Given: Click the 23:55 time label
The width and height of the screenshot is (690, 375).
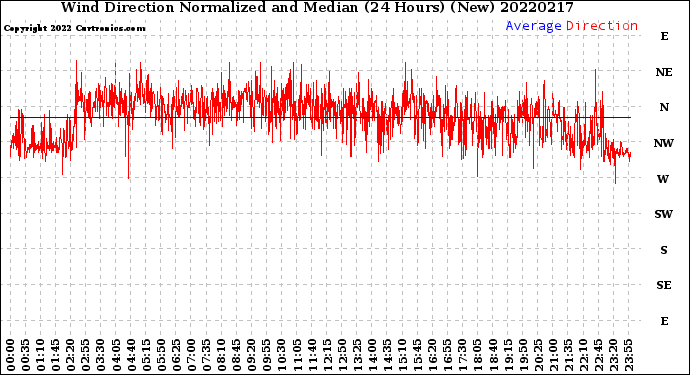Looking at the screenshot, I should (x=628, y=356).
